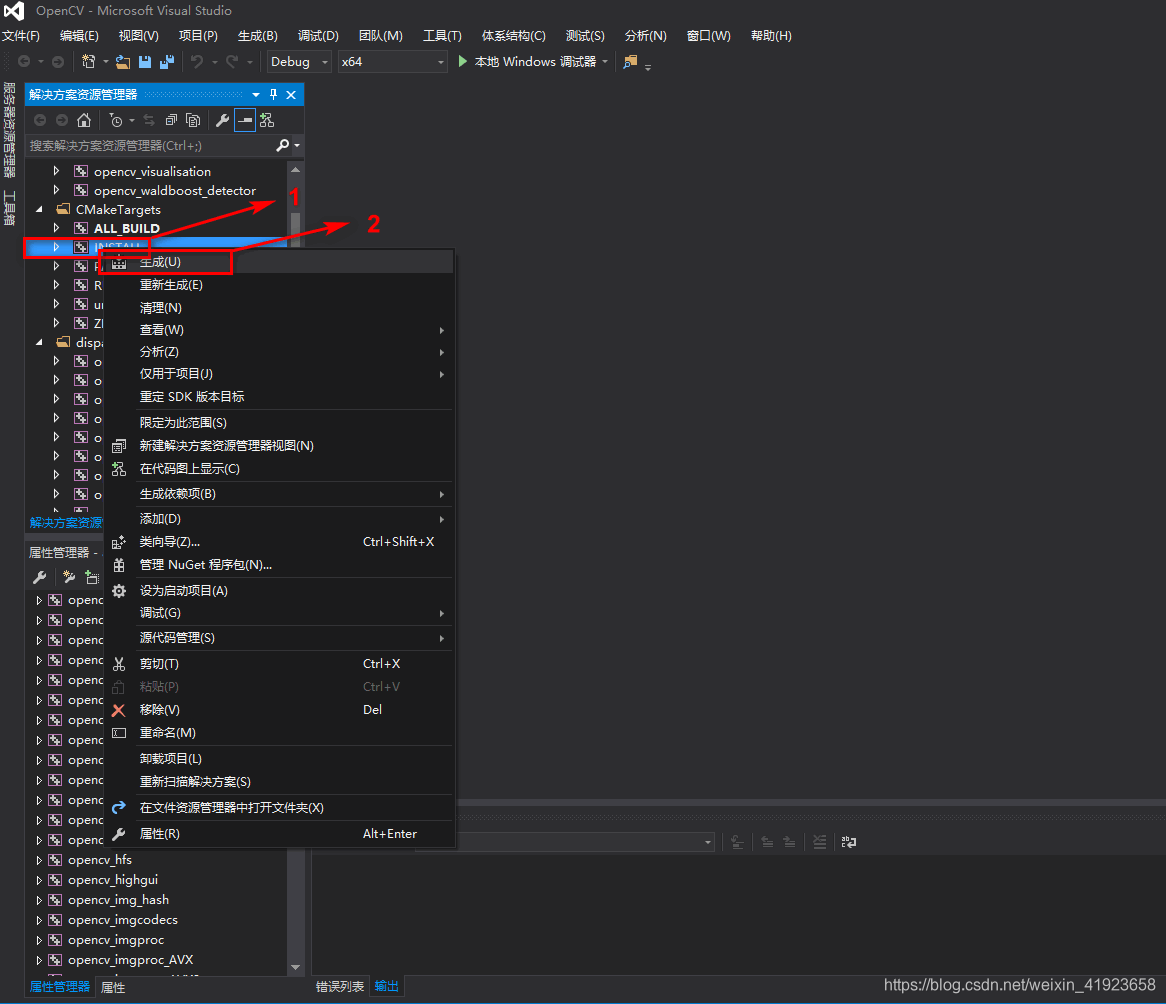Choose 在文件资源管理器中打开文件夹(X)
Viewport: 1166px width, 1004px height.
click(279, 808)
